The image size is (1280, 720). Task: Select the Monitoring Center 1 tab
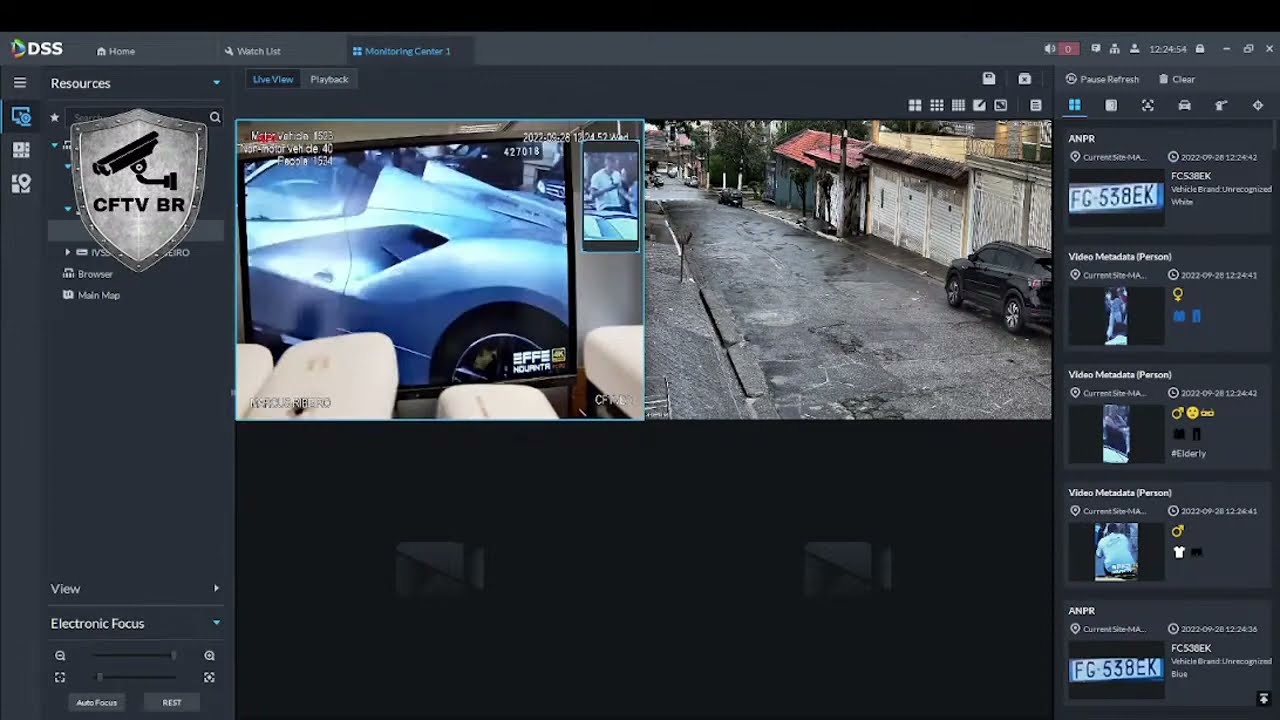pyautogui.click(x=402, y=51)
